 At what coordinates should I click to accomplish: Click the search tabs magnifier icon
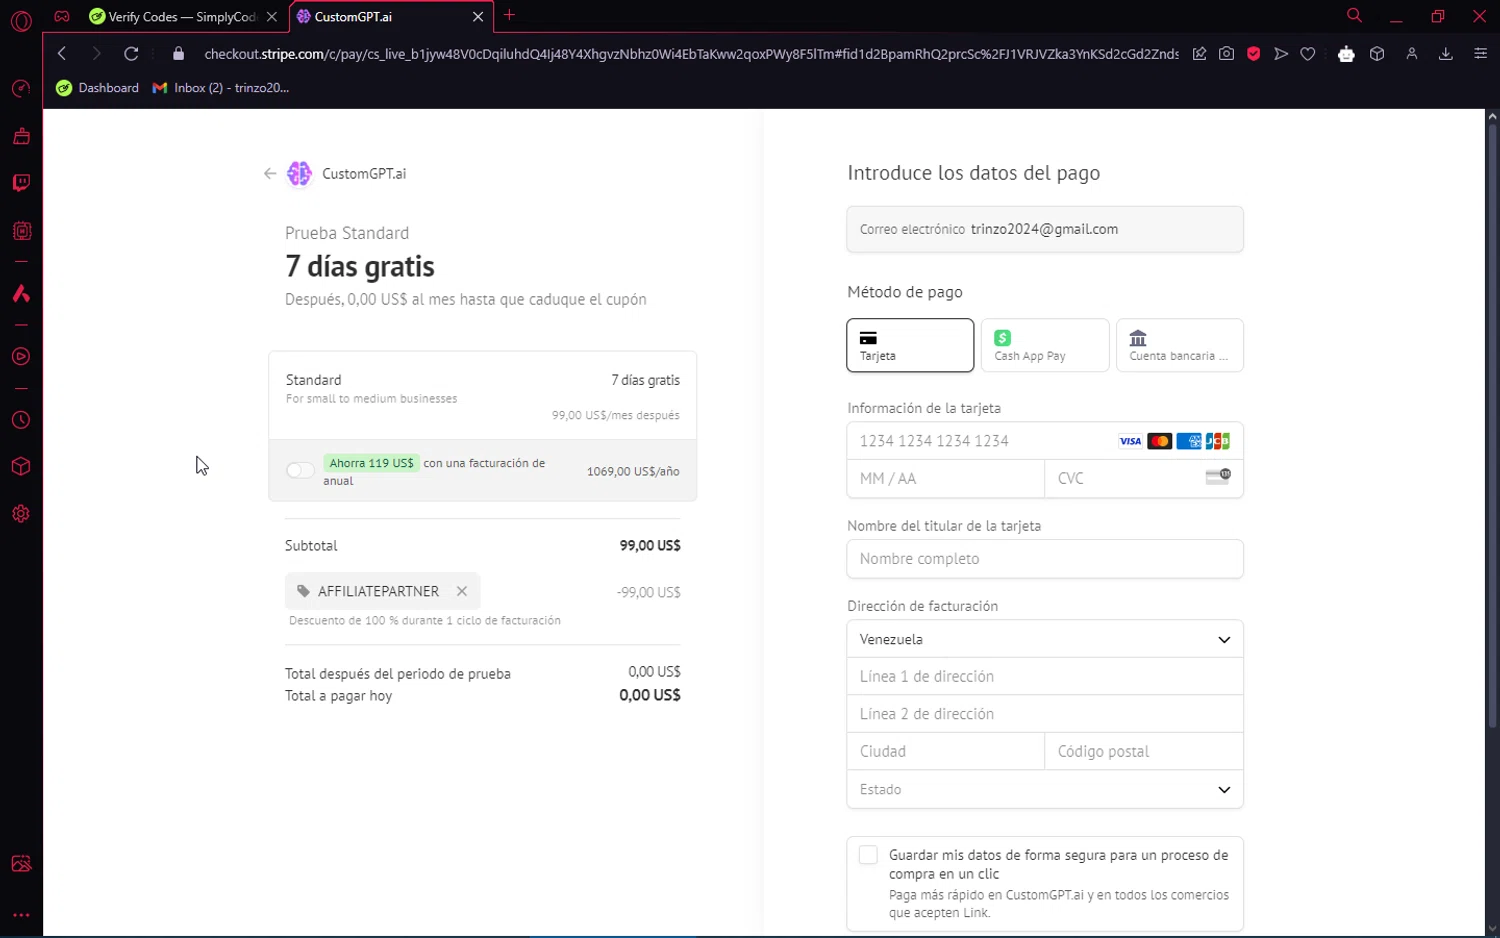click(x=1354, y=16)
